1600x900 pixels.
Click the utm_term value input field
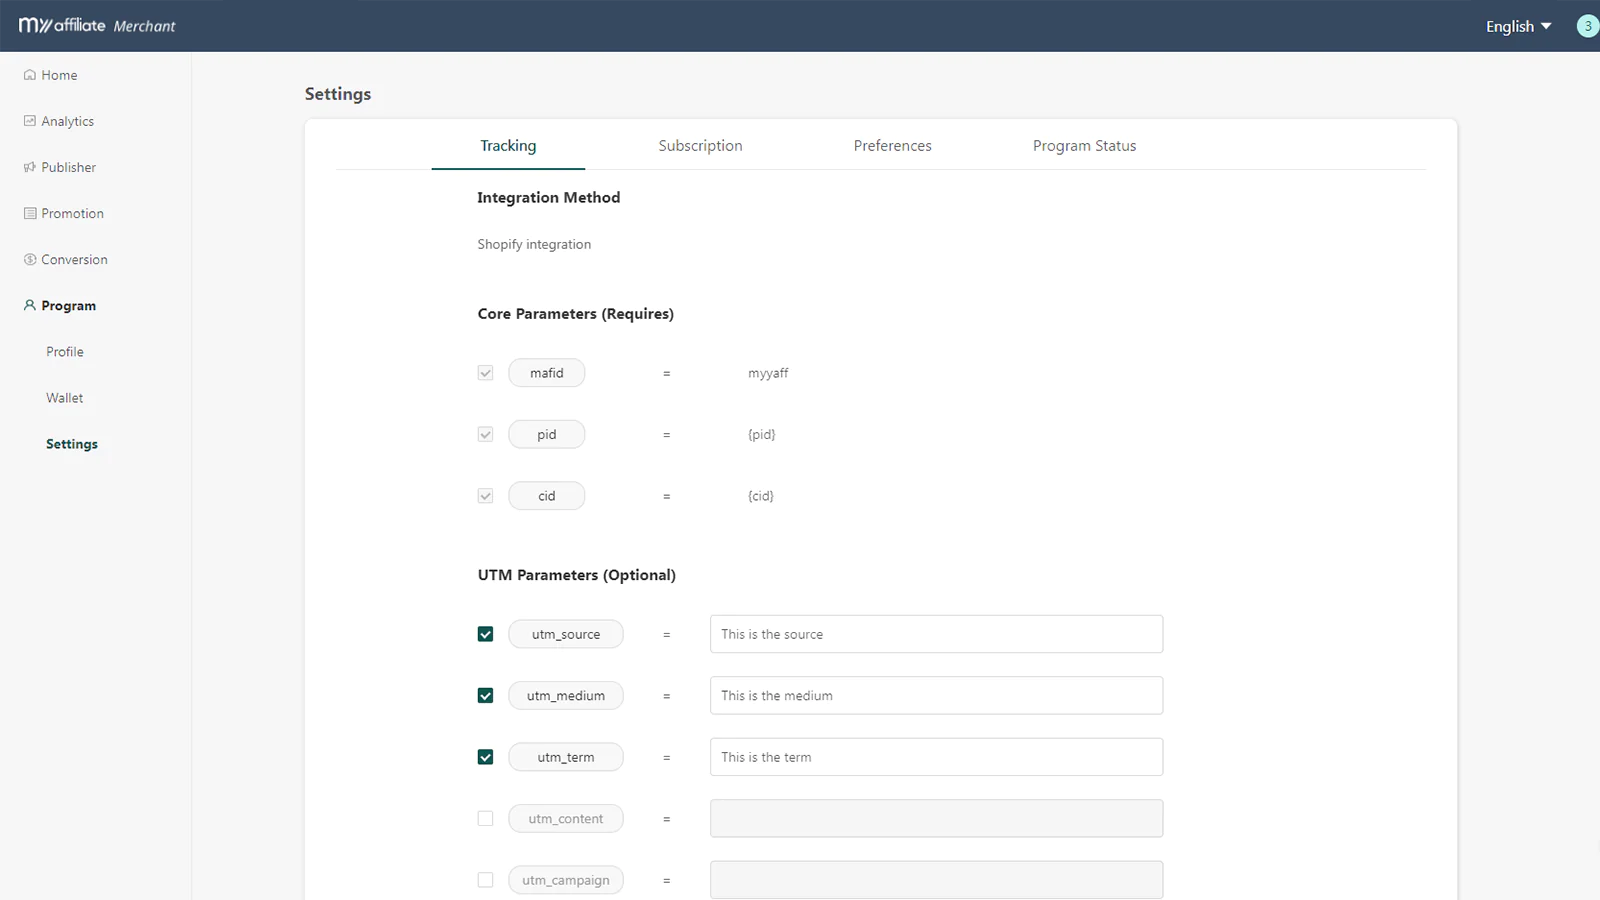click(936, 757)
